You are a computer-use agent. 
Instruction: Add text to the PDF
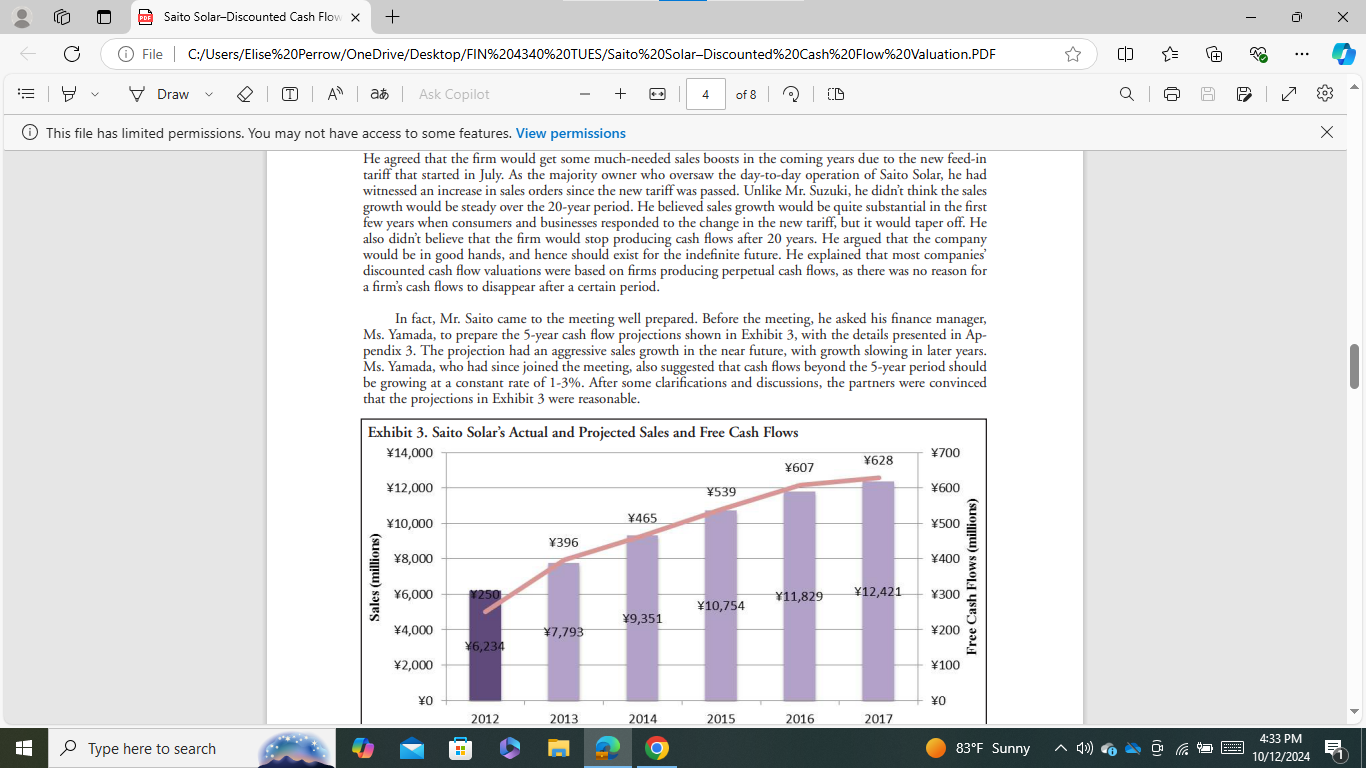(289, 93)
